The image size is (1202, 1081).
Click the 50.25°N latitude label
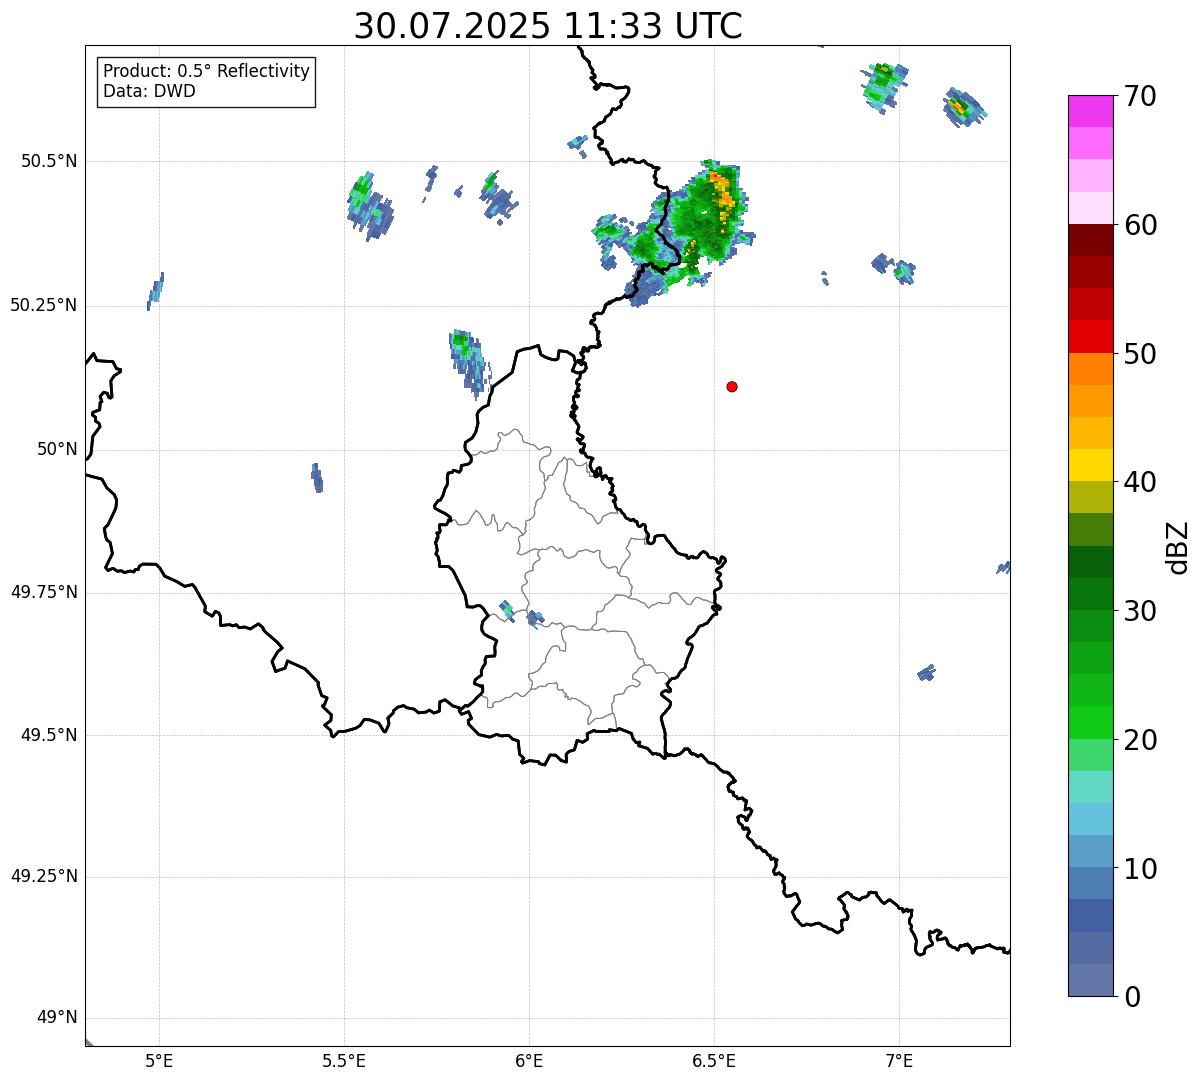point(44,305)
